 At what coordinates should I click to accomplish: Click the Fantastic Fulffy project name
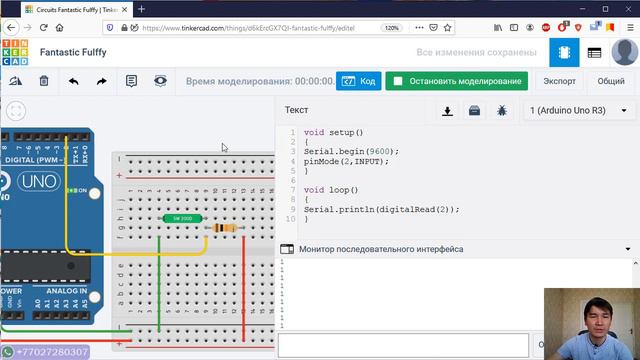pos(73,52)
